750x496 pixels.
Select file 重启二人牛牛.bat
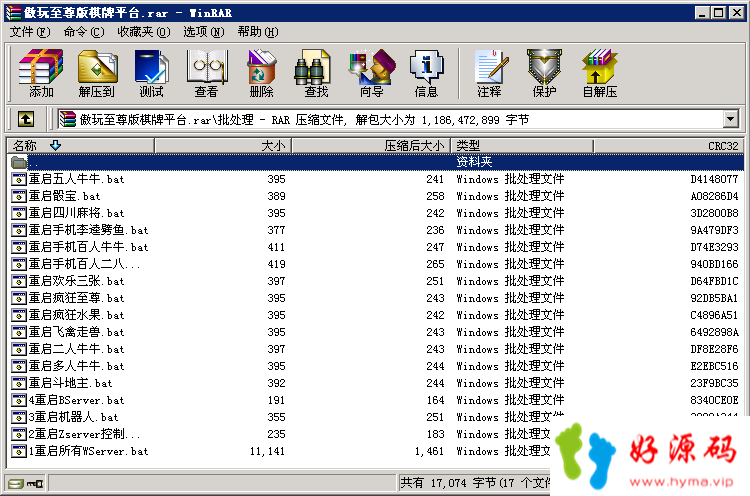point(77,349)
